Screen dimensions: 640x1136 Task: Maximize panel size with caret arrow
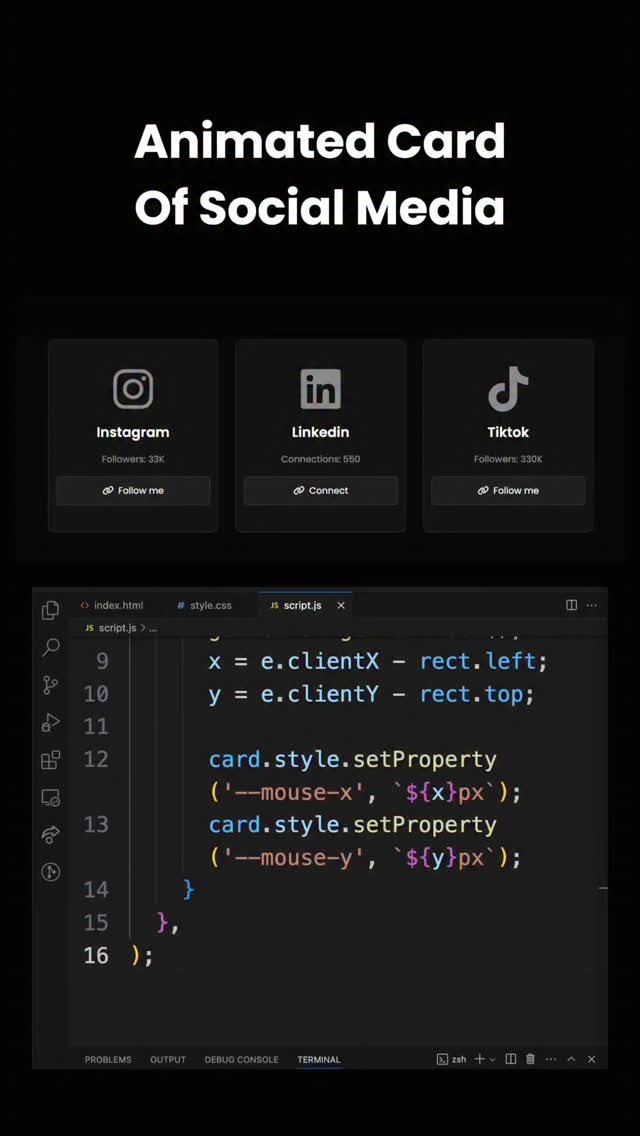pyautogui.click(x=571, y=1059)
